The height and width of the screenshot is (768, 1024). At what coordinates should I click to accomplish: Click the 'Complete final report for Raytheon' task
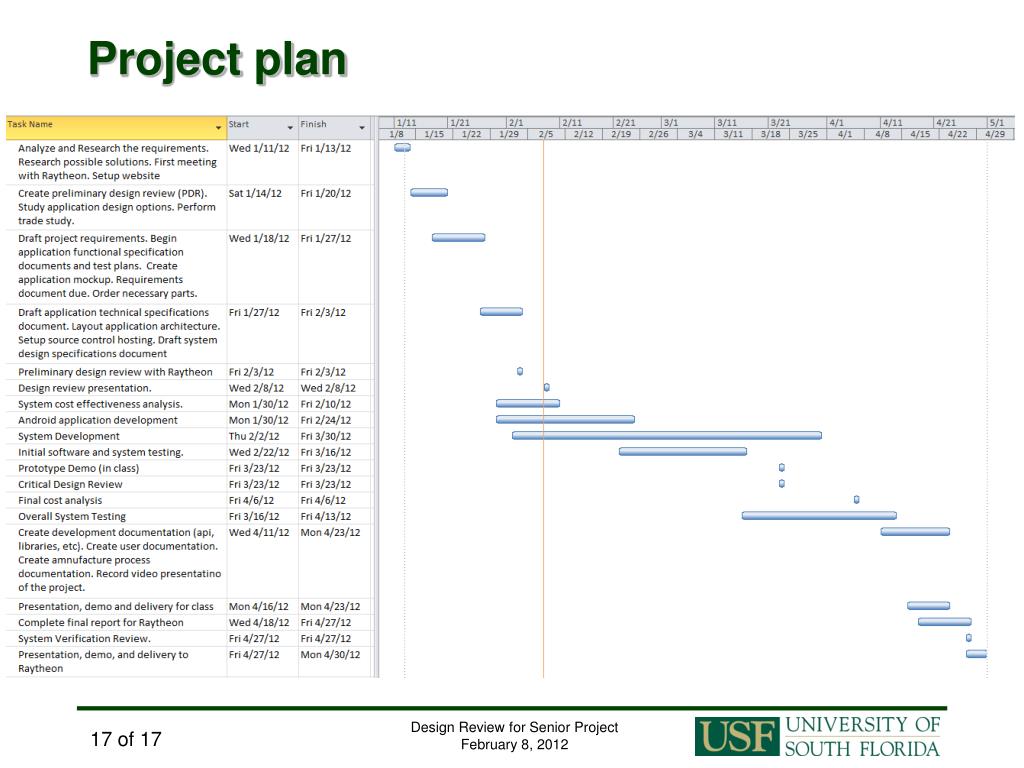[x=101, y=623]
